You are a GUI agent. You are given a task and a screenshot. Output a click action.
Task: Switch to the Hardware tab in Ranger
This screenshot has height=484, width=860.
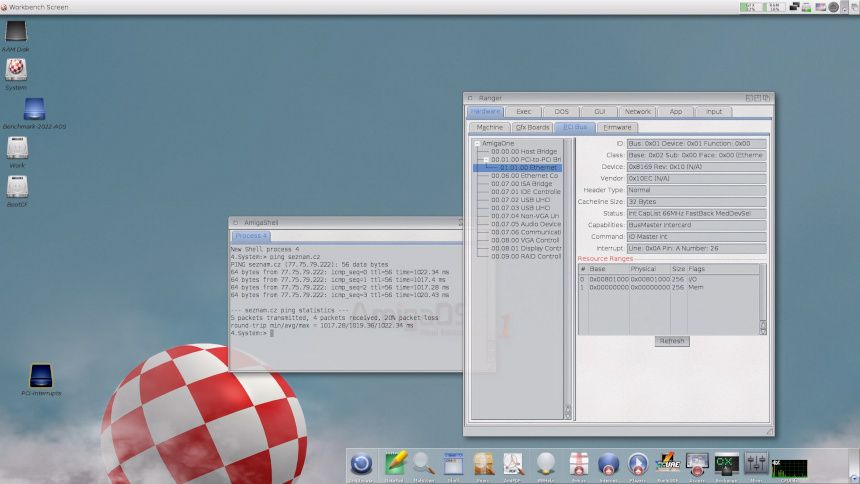[x=485, y=111]
